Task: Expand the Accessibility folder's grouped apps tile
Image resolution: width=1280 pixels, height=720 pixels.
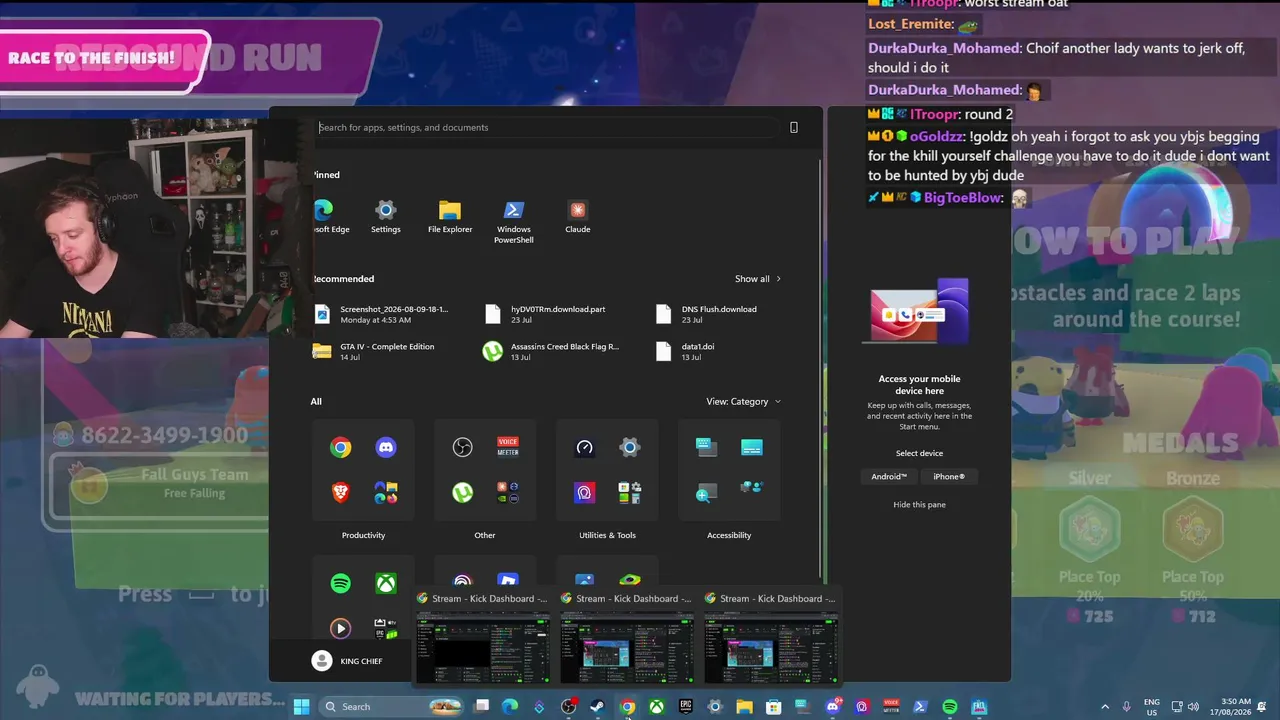Action: (x=752, y=486)
